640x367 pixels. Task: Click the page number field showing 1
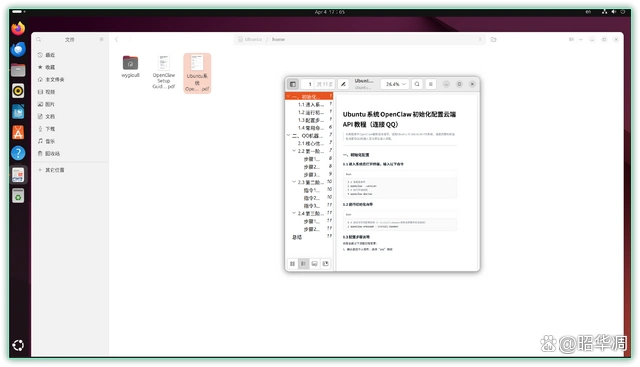point(309,84)
